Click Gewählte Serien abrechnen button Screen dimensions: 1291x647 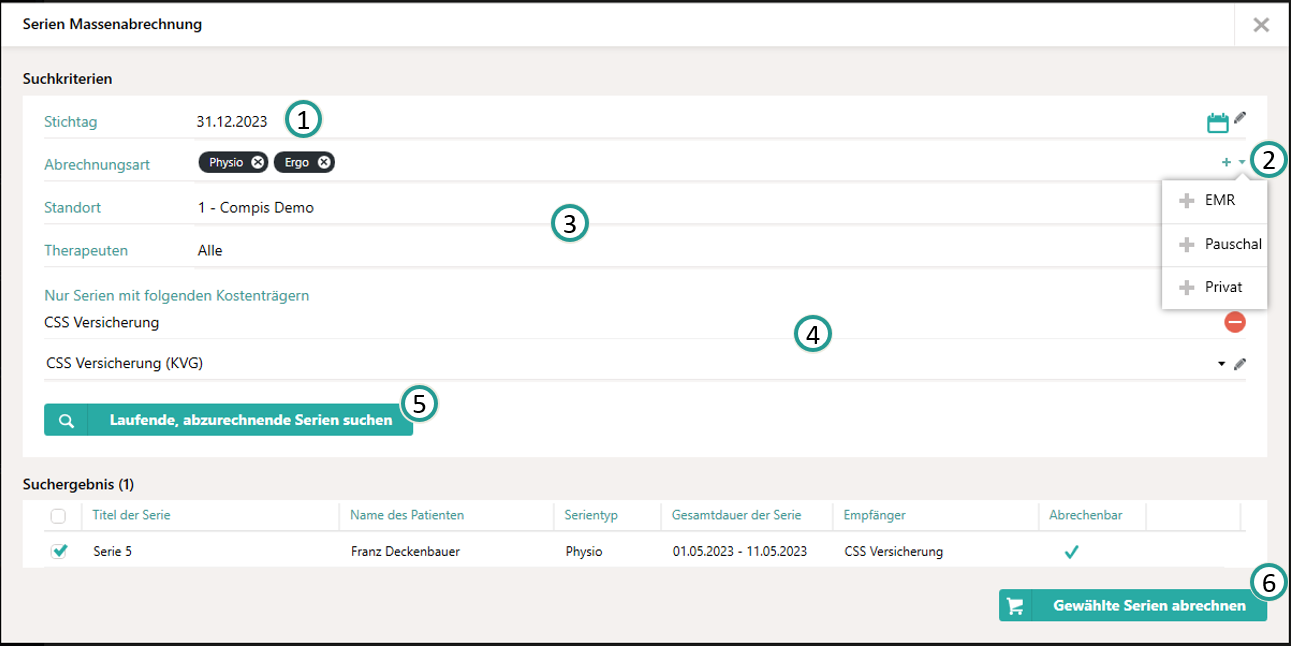pyautogui.click(x=1132, y=606)
